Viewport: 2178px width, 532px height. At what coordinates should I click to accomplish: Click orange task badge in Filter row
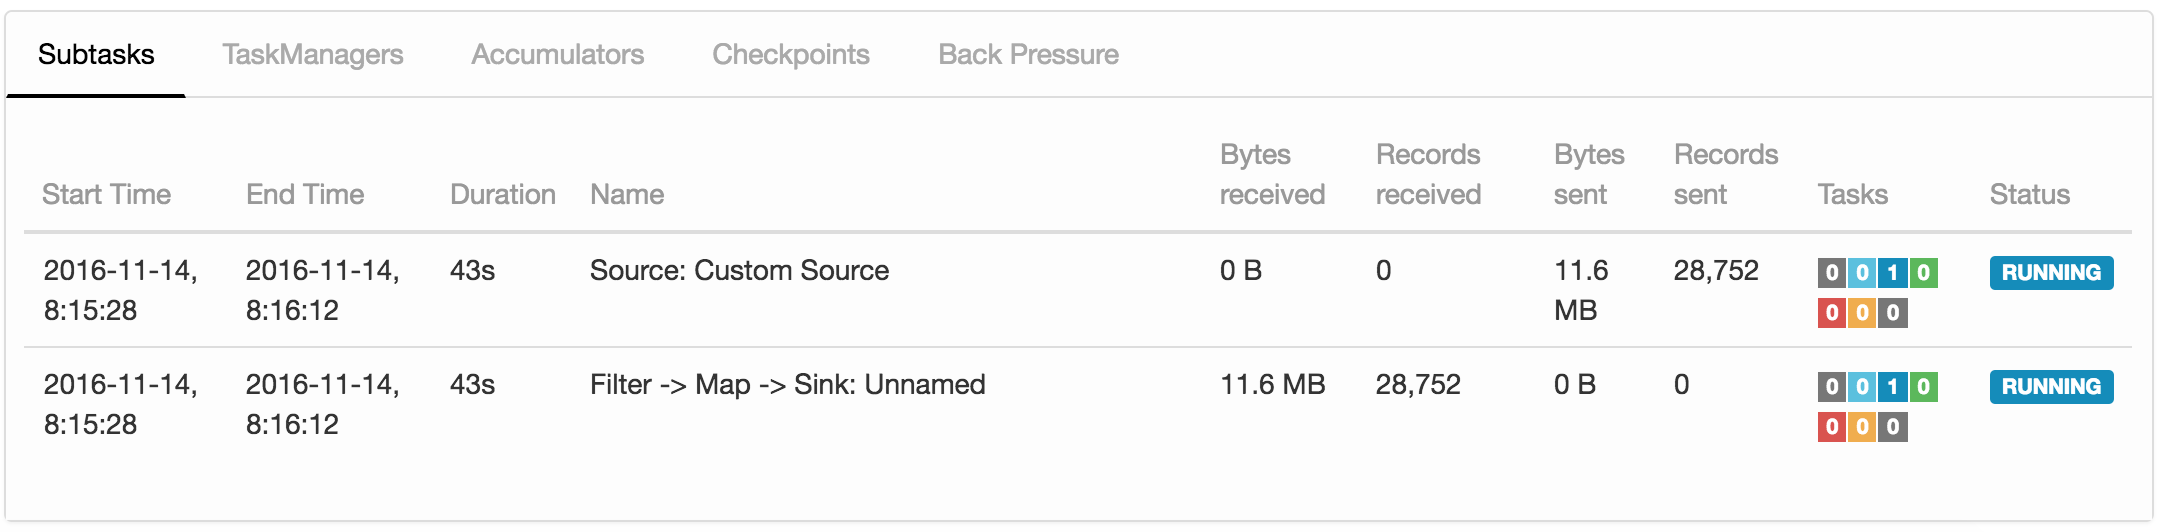click(1862, 427)
